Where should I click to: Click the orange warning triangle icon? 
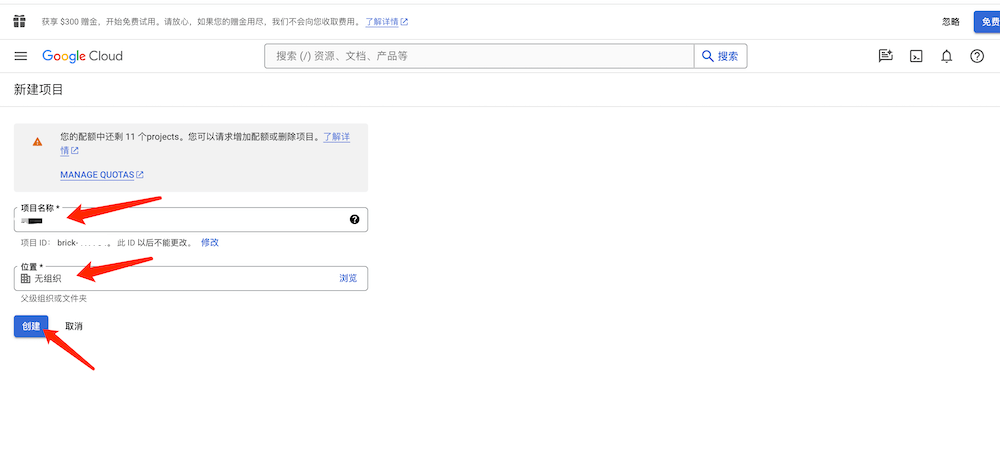[37, 142]
